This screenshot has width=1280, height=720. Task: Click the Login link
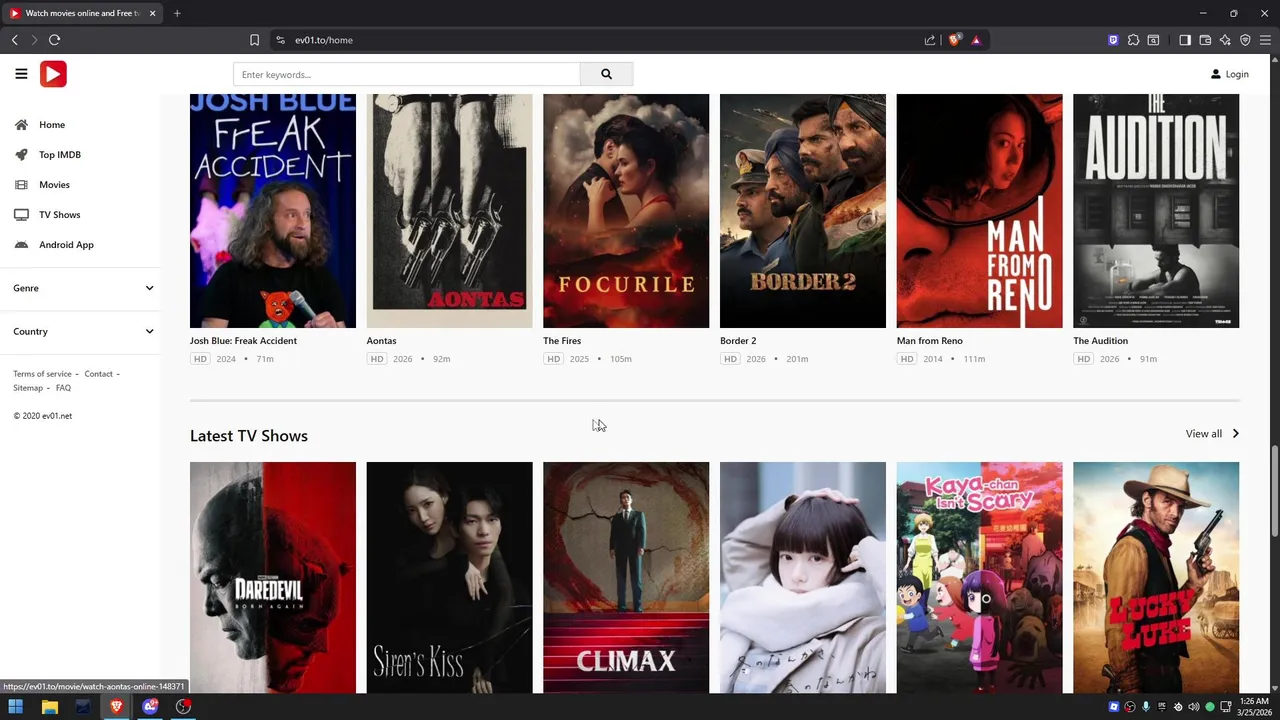[1237, 74]
